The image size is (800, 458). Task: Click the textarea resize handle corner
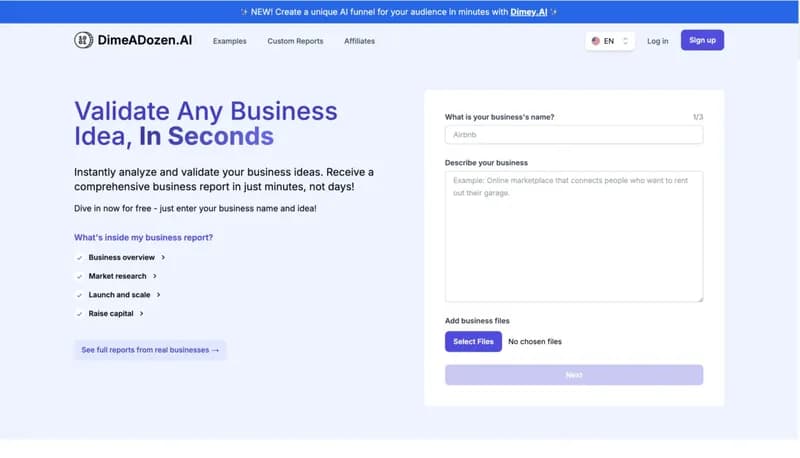pyautogui.click(x=700, y=299)
